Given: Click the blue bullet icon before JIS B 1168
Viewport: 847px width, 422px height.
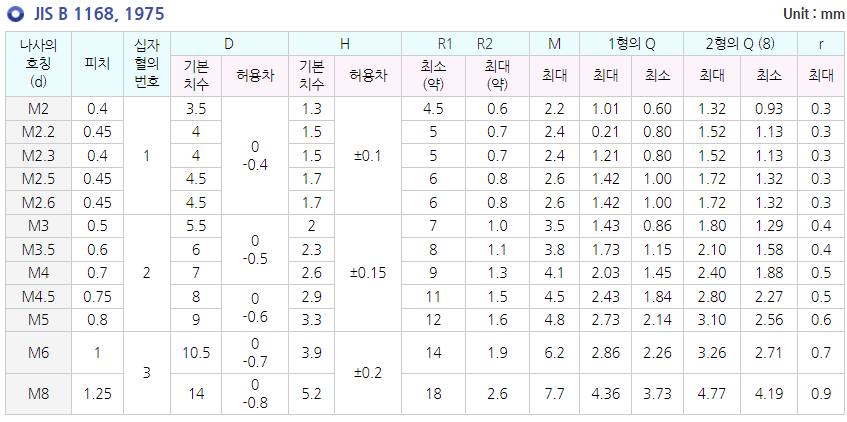Looking at the screenshot, I should [x=14, y=15].
